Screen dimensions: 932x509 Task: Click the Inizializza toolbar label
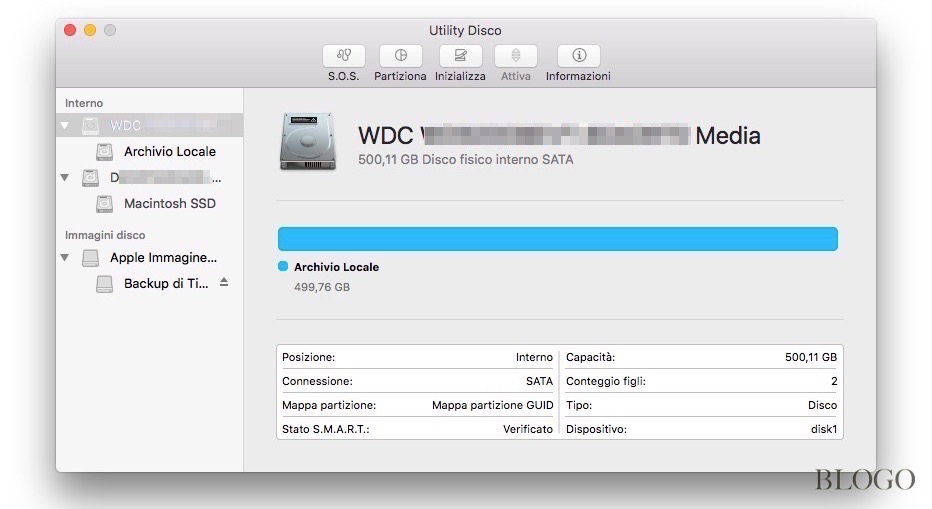[x=460, y=76]
